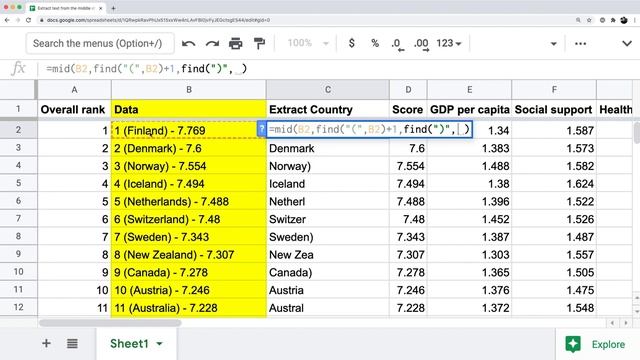Select row 7 header
The height and width of the screenshot is (360, 640).
point(18,218)
